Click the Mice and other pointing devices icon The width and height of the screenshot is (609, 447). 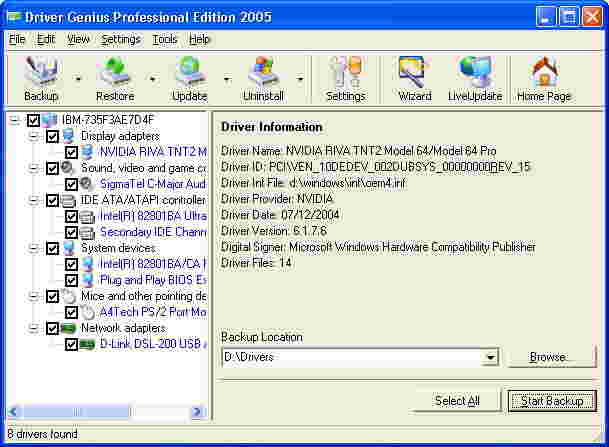[69, 296]
